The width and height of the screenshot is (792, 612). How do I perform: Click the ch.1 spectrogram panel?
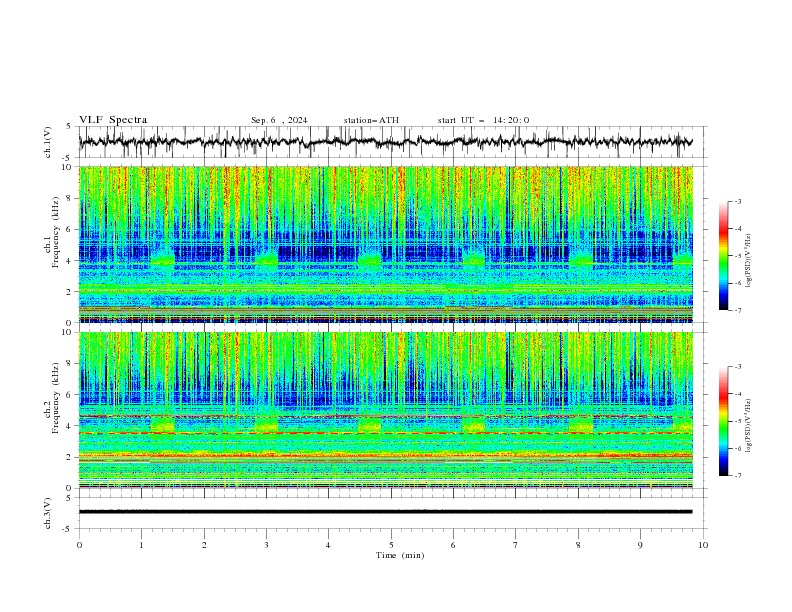pos(386,244)
